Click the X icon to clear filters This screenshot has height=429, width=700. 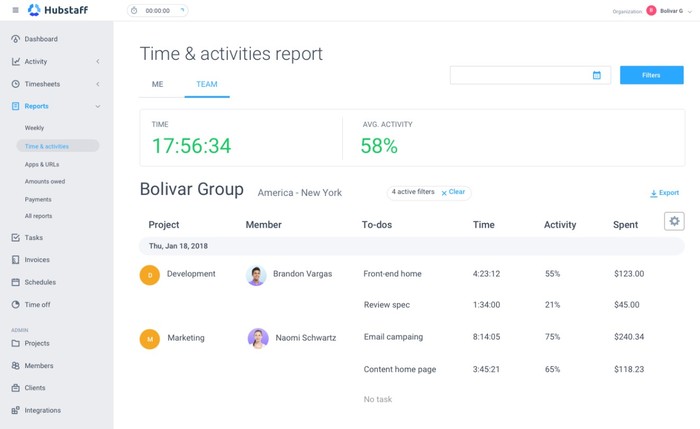click(x=444, y=193)
